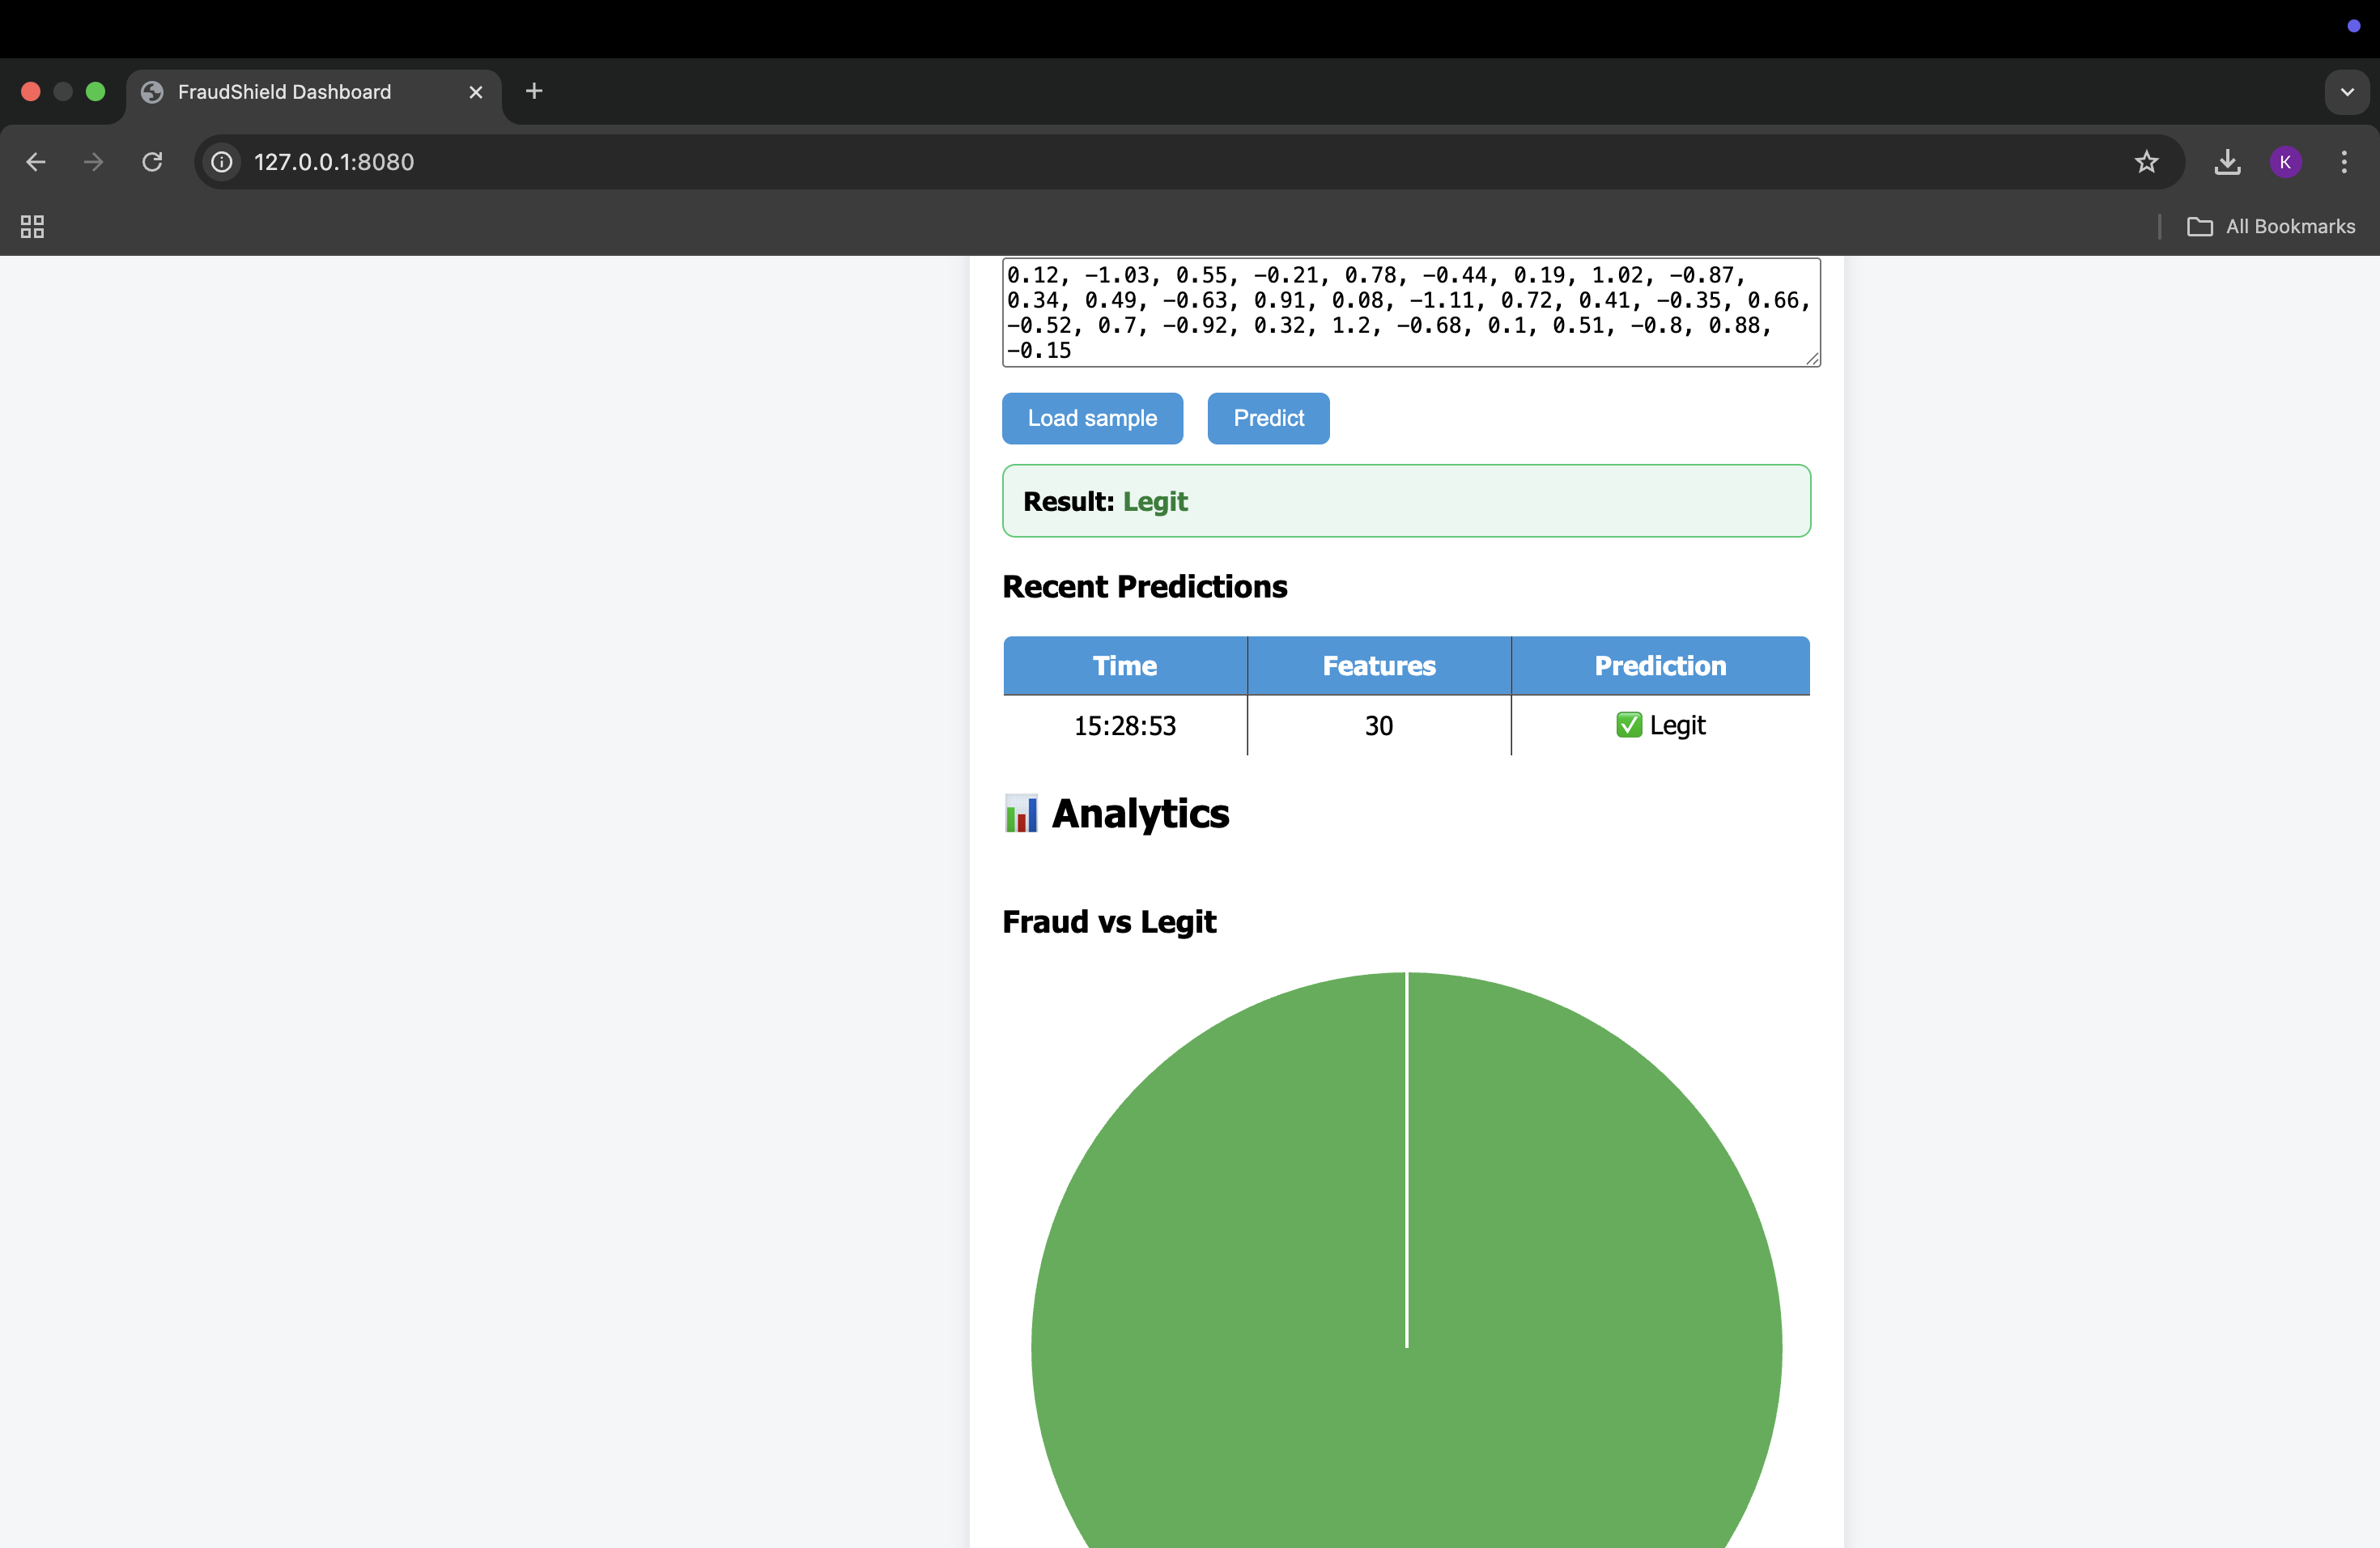Click the browser forward arrow
The width and height of the screenshot is (2380, 1548).
point(94,162)
